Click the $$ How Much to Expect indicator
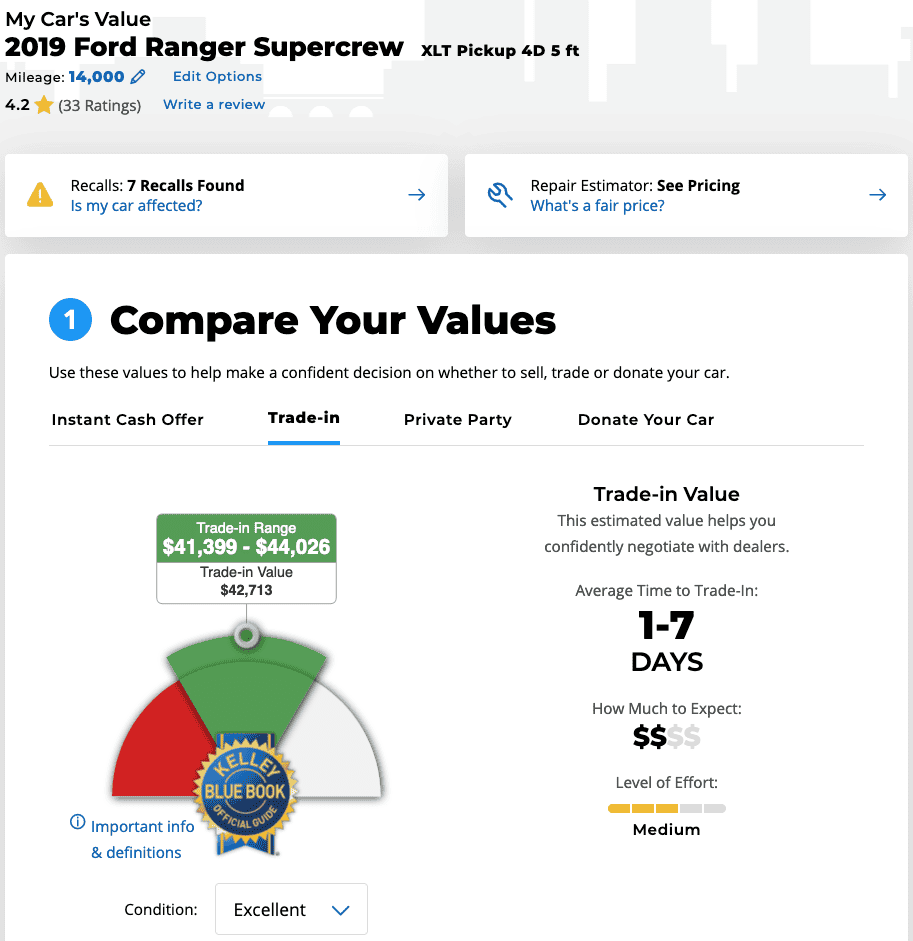913x941 pixels. point(666,736)
